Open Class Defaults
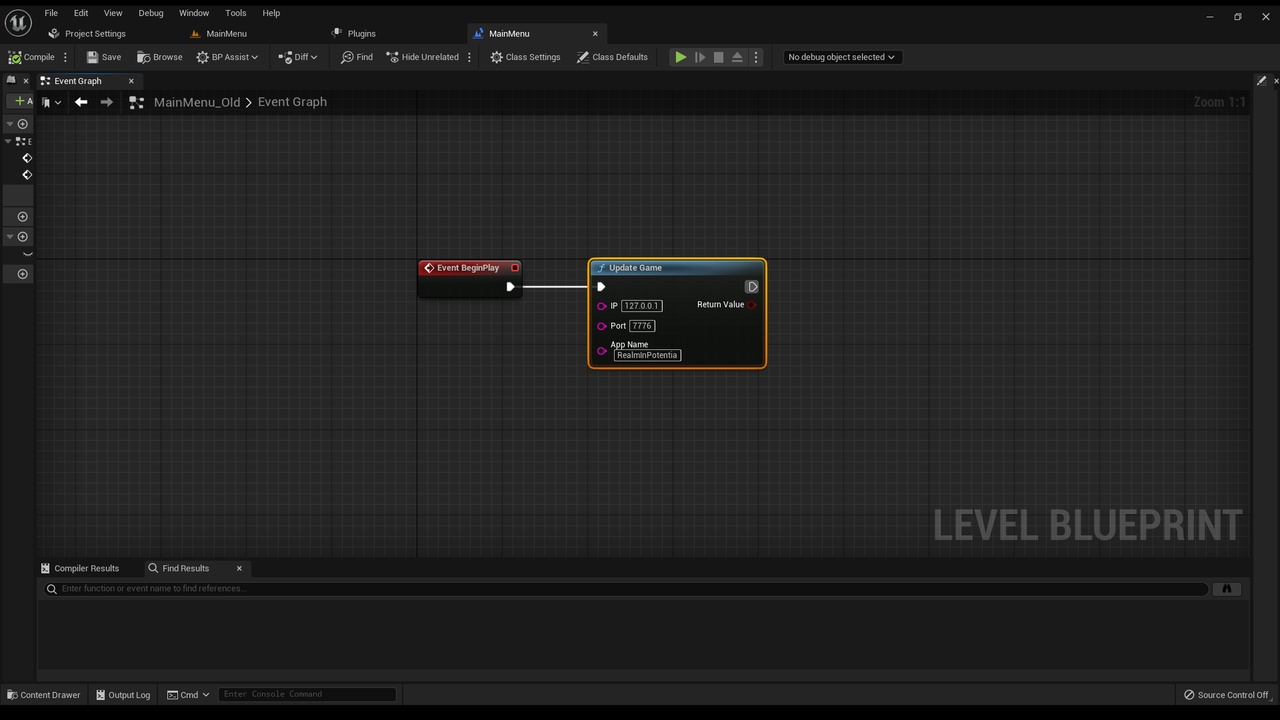Screen dimensions: 1280x720 click(612, 57)
